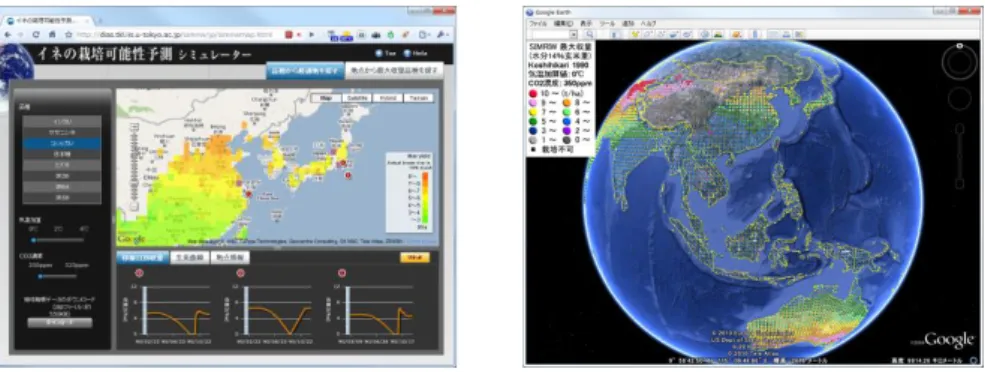The width and height of the screenshot is (985, 372).
Task: Open the ツール menu in Google Earth
Action: click(607, 23)
